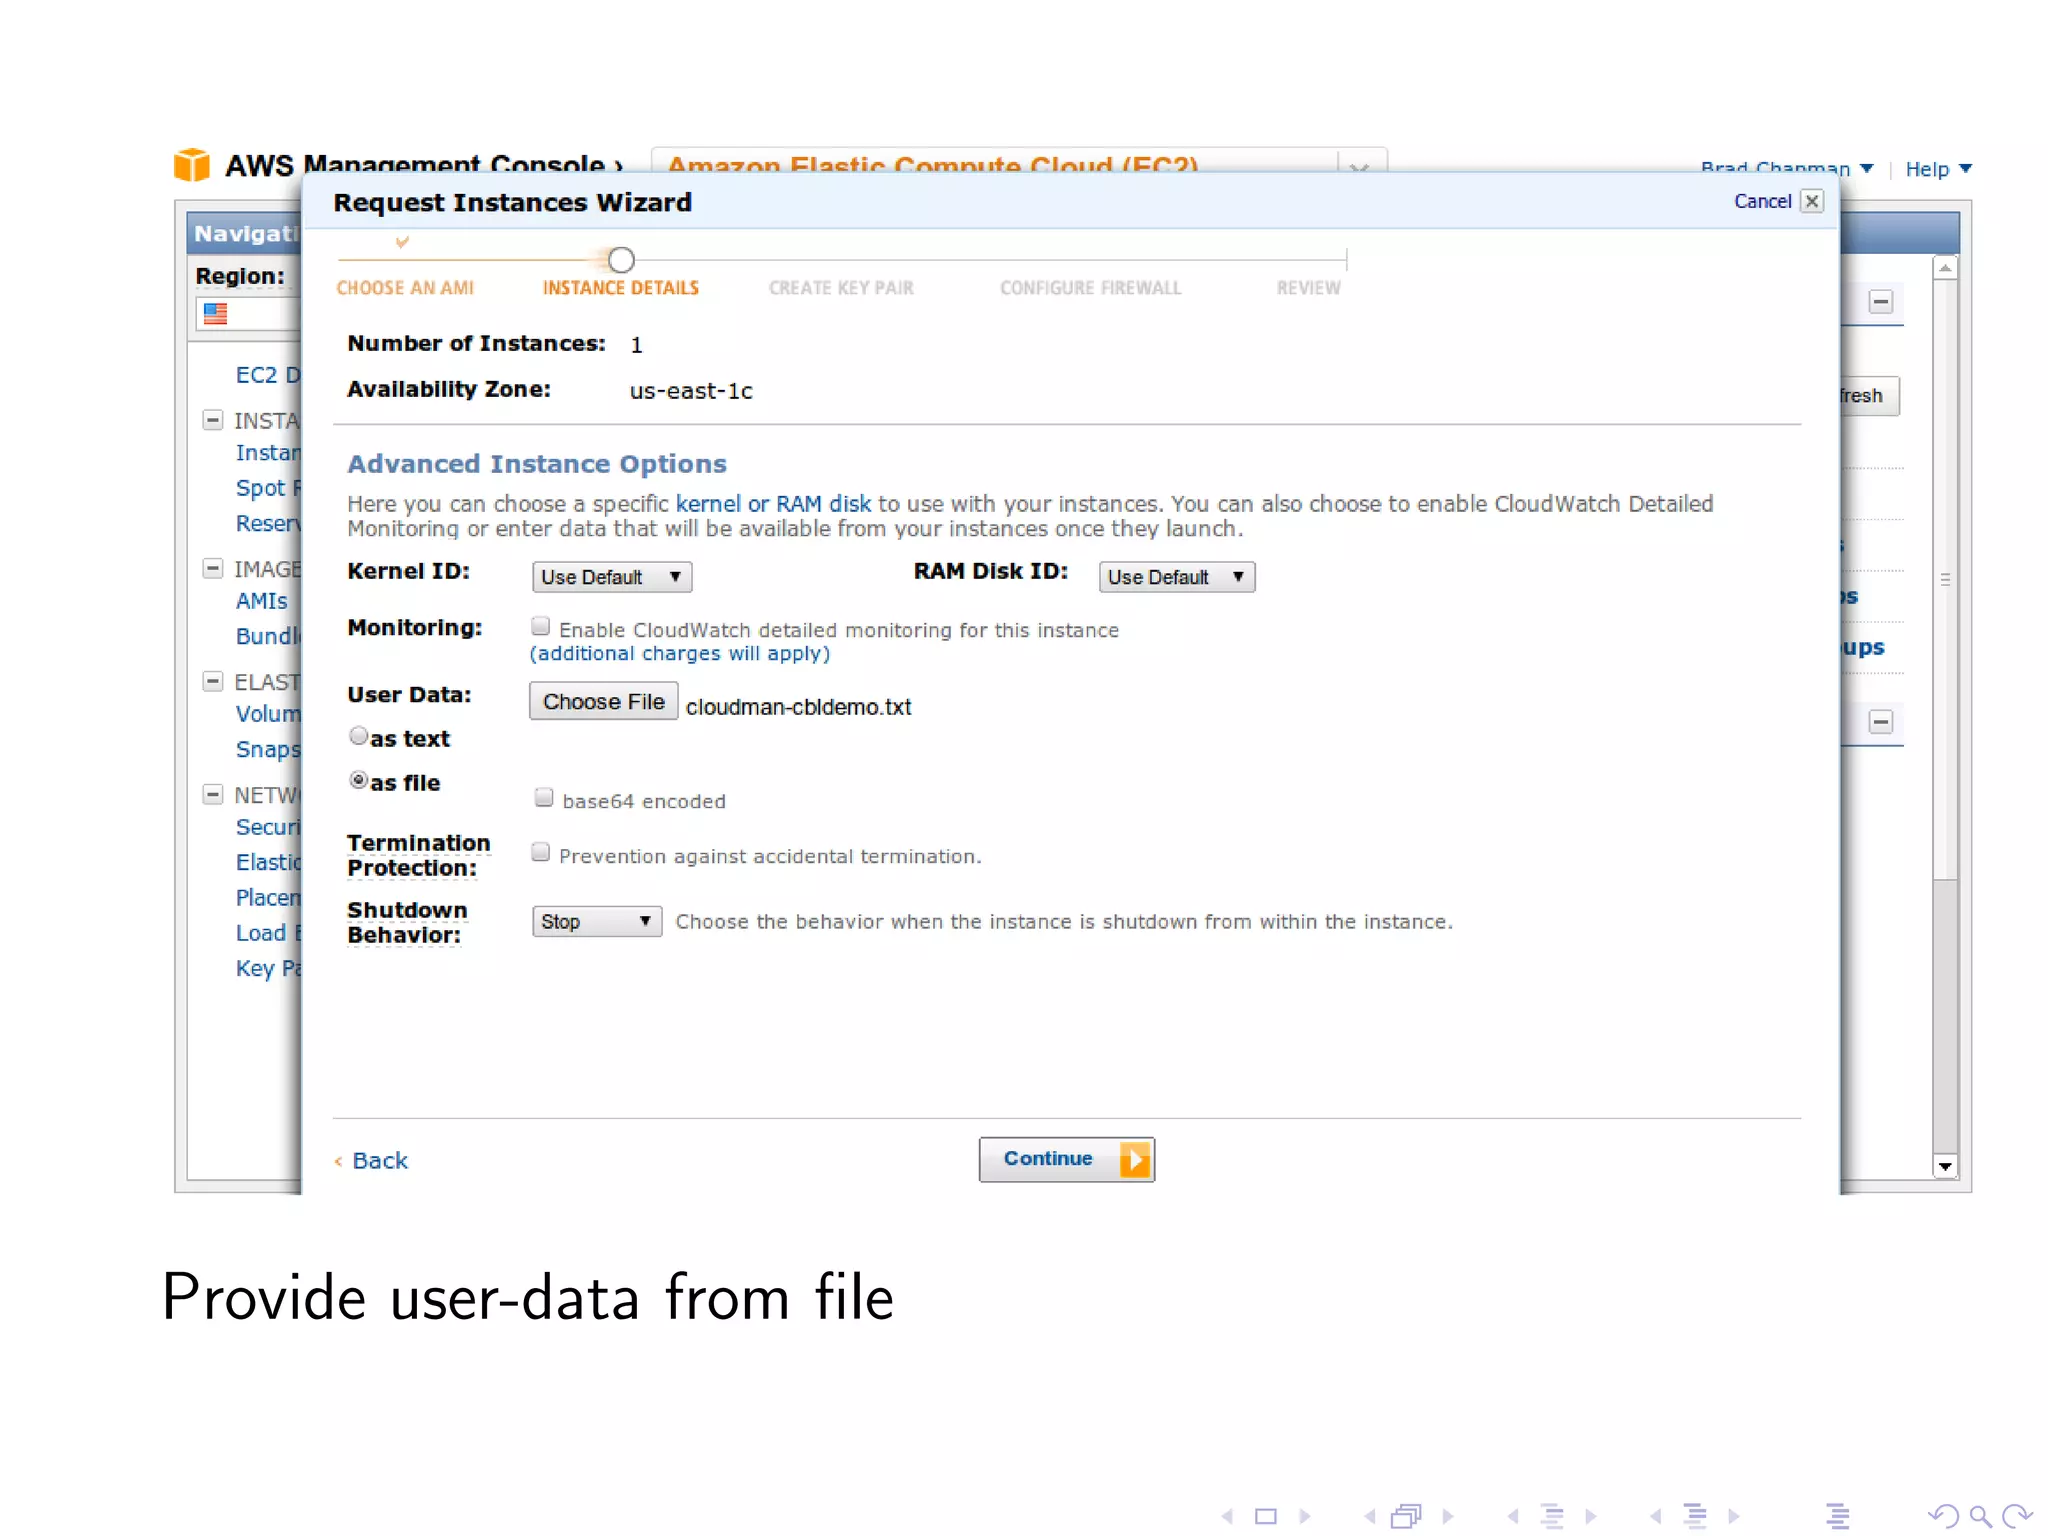Close the Request Instances Wizard with X
Screen dimensions: 2048x1536
point(1812,201)
